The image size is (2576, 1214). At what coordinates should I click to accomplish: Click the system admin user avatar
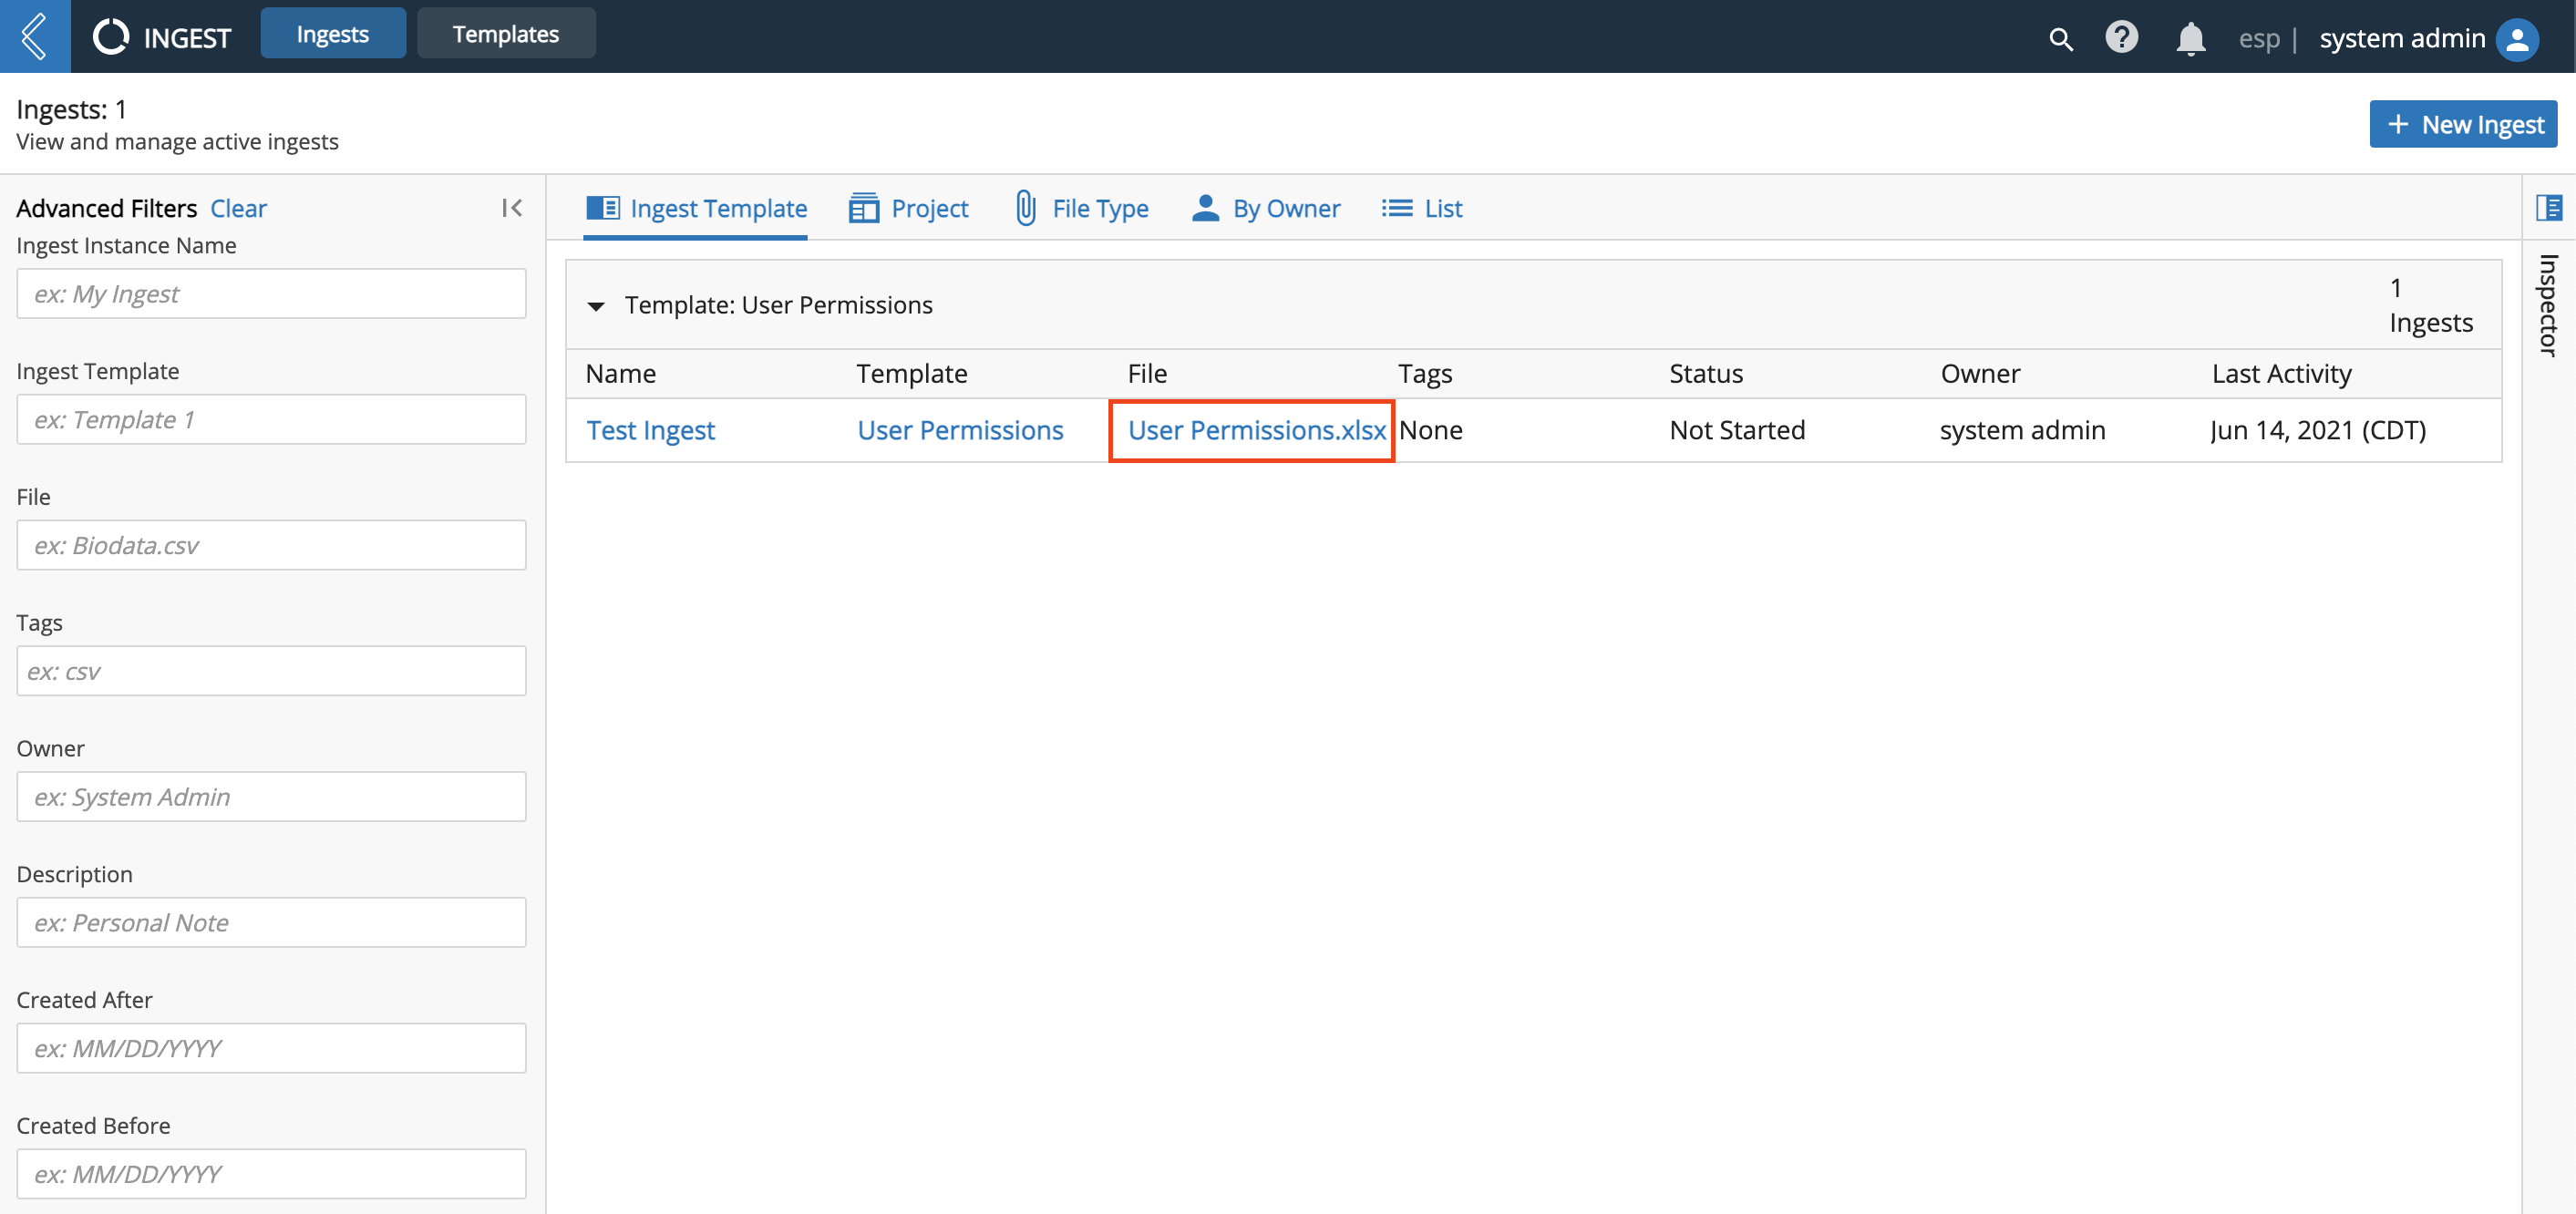(2518, 39)
